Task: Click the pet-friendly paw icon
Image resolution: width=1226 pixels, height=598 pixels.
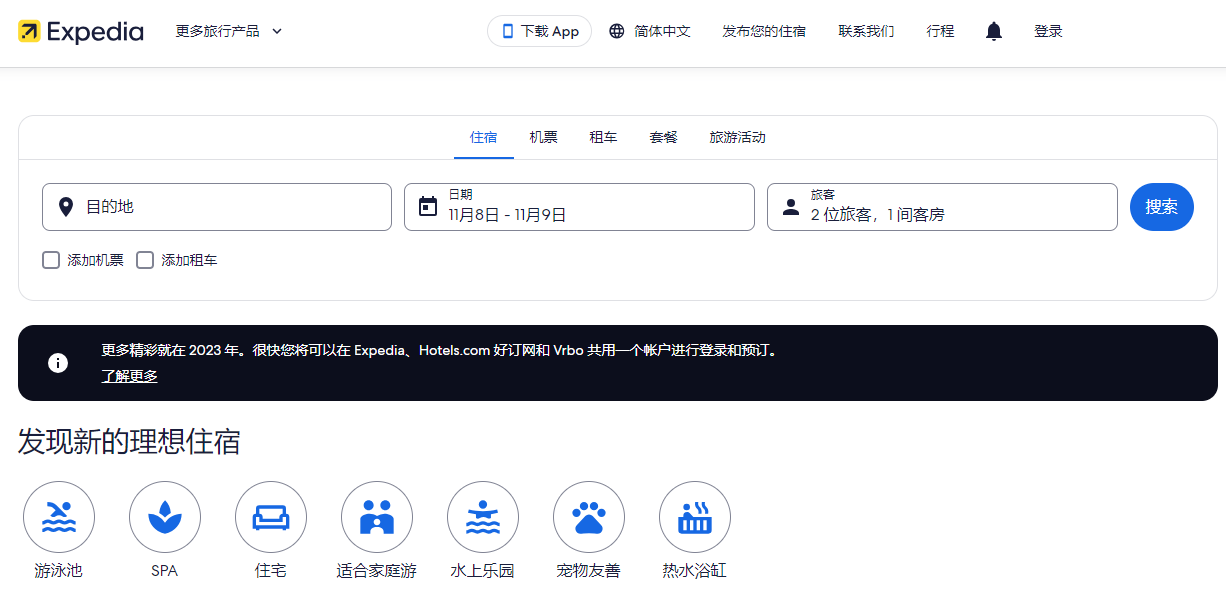Action: 589,517
